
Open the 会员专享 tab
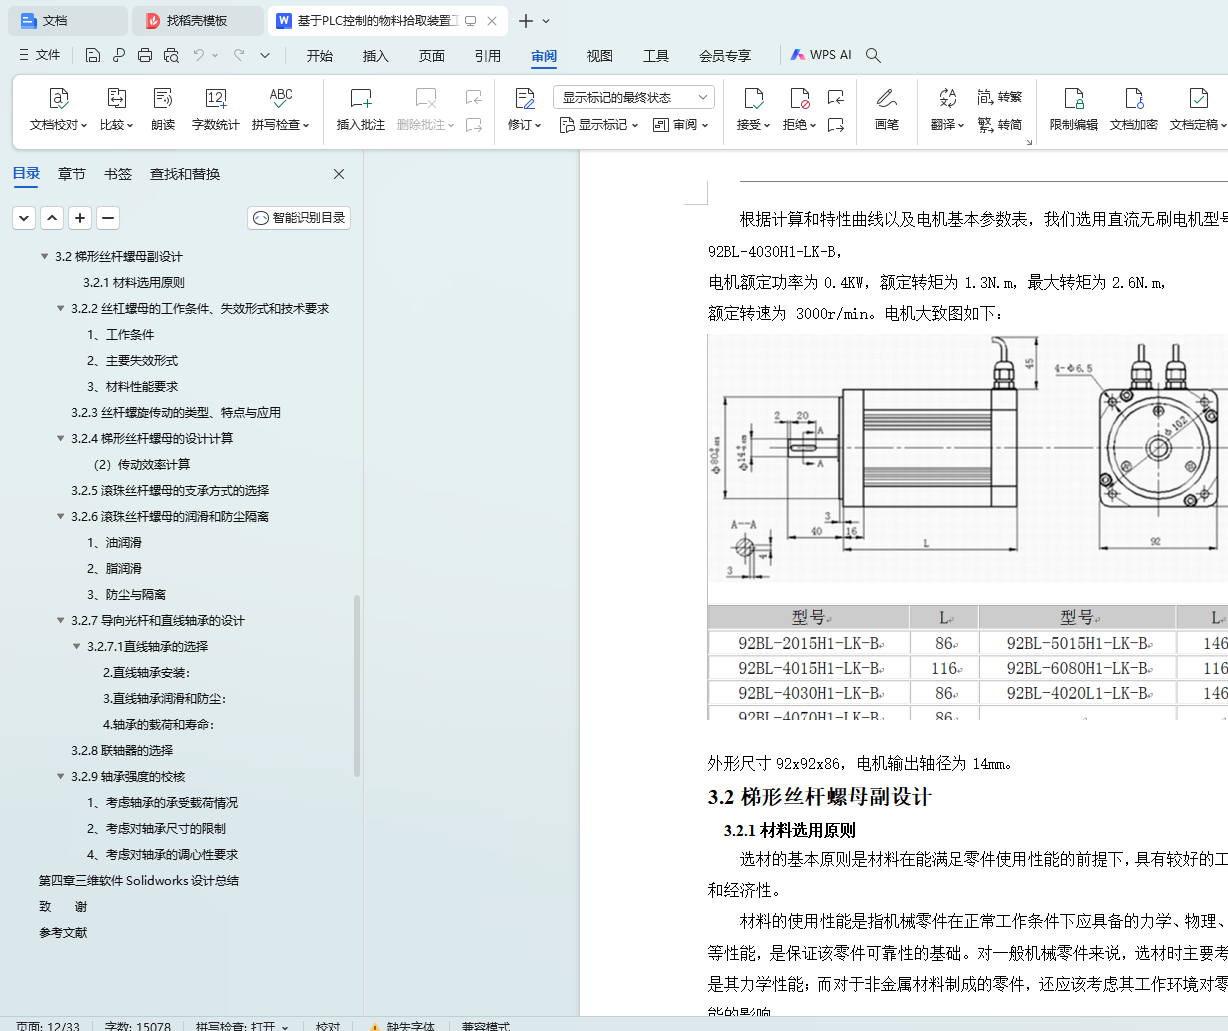[725, 55]
